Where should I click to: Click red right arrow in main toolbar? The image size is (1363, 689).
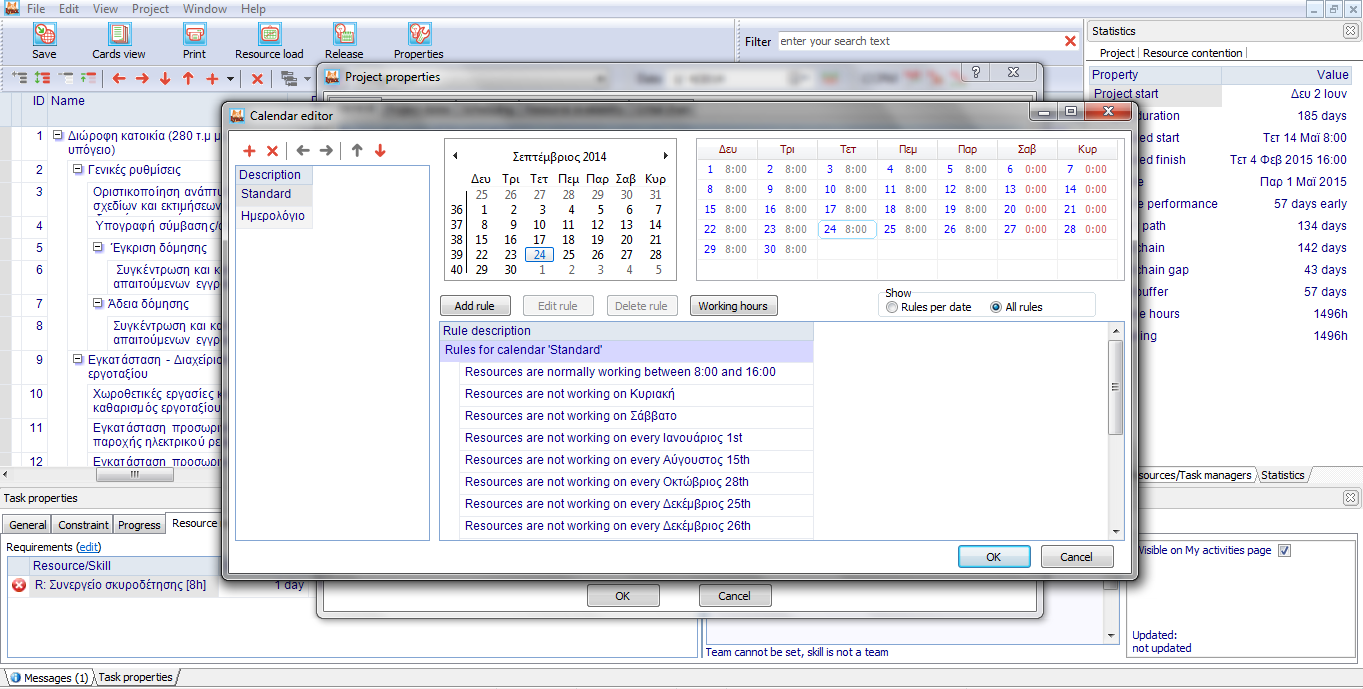(x=142, y=78)
